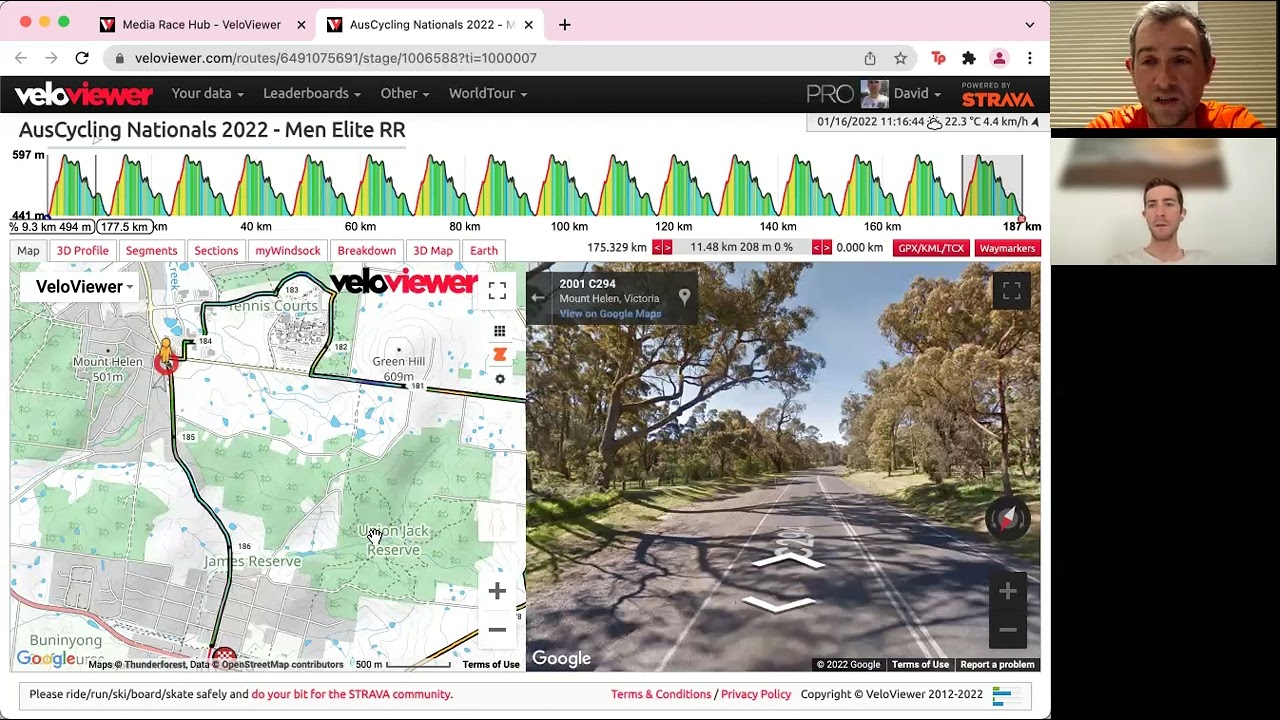Switch to the Breakdown tab

click(366, 251)
